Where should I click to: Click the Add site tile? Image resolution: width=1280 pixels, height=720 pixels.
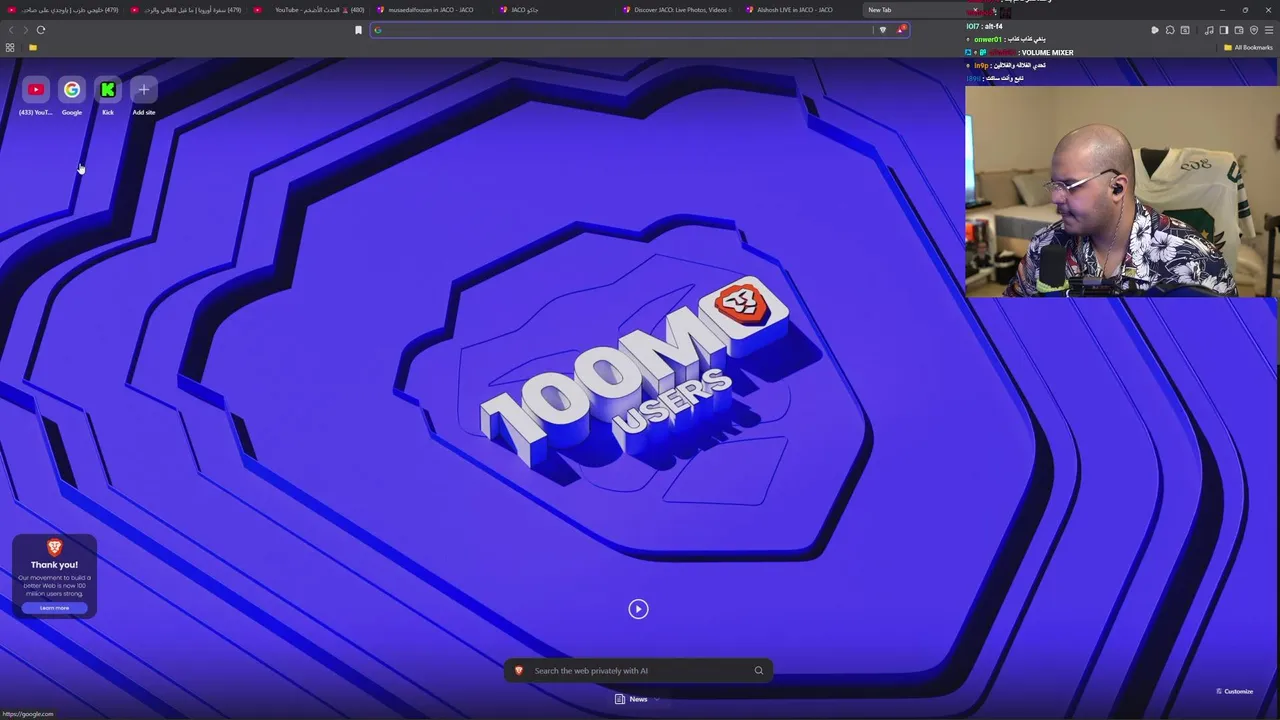point(143,91)
